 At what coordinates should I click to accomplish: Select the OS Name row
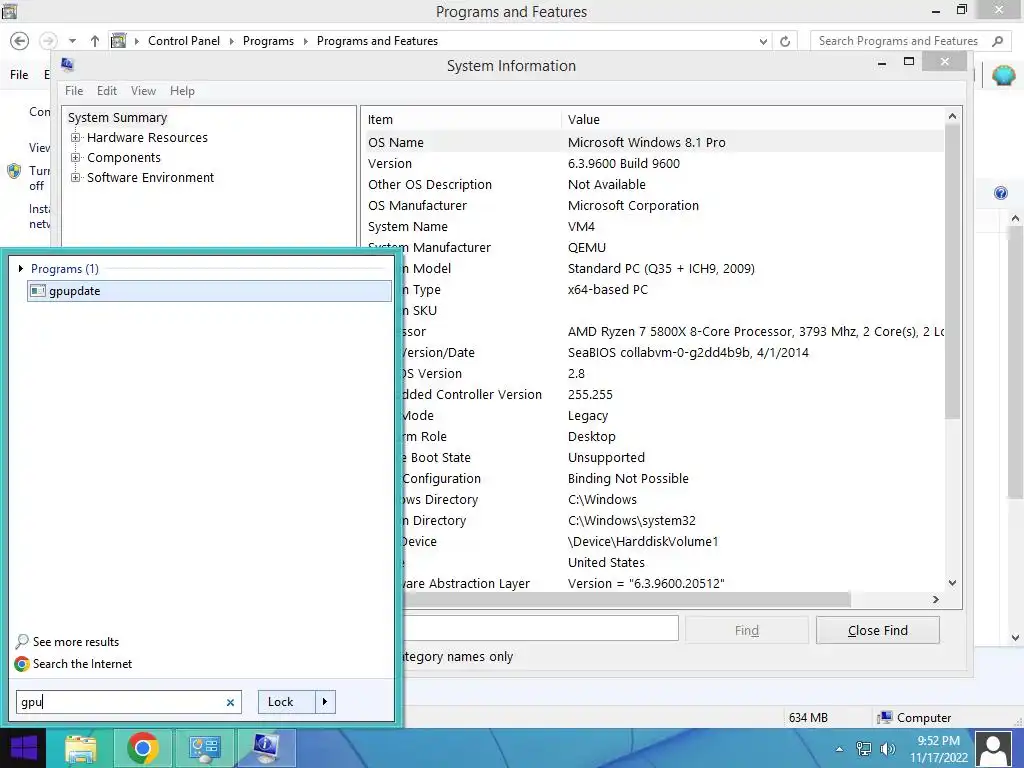(653, 142)
